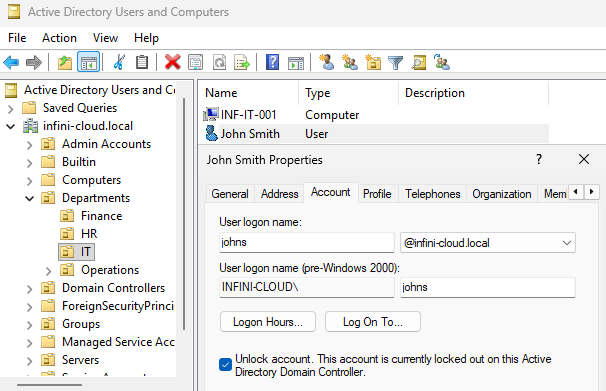
Task: Click the tree pane vertical scrollbar
Action: click(184, 214)
